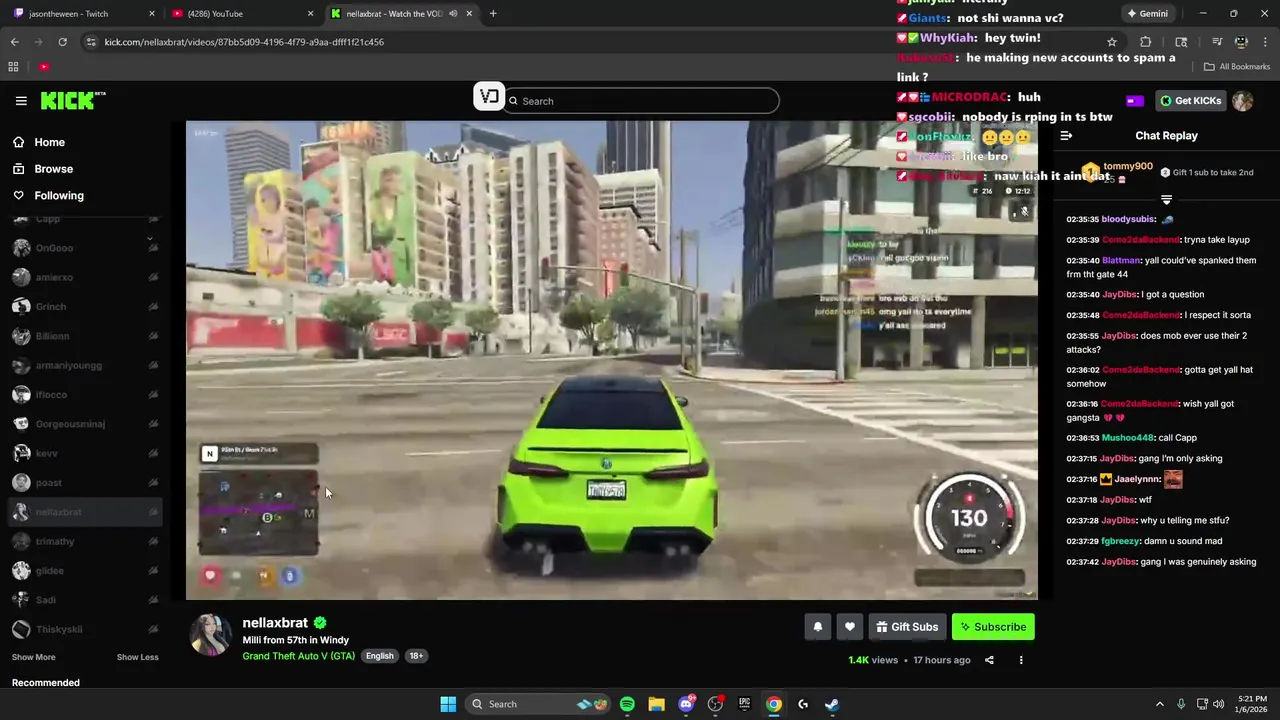Collapse the Chat Replay panel arrow
The image size is (1280, 720).
[x=1066, y=136]
